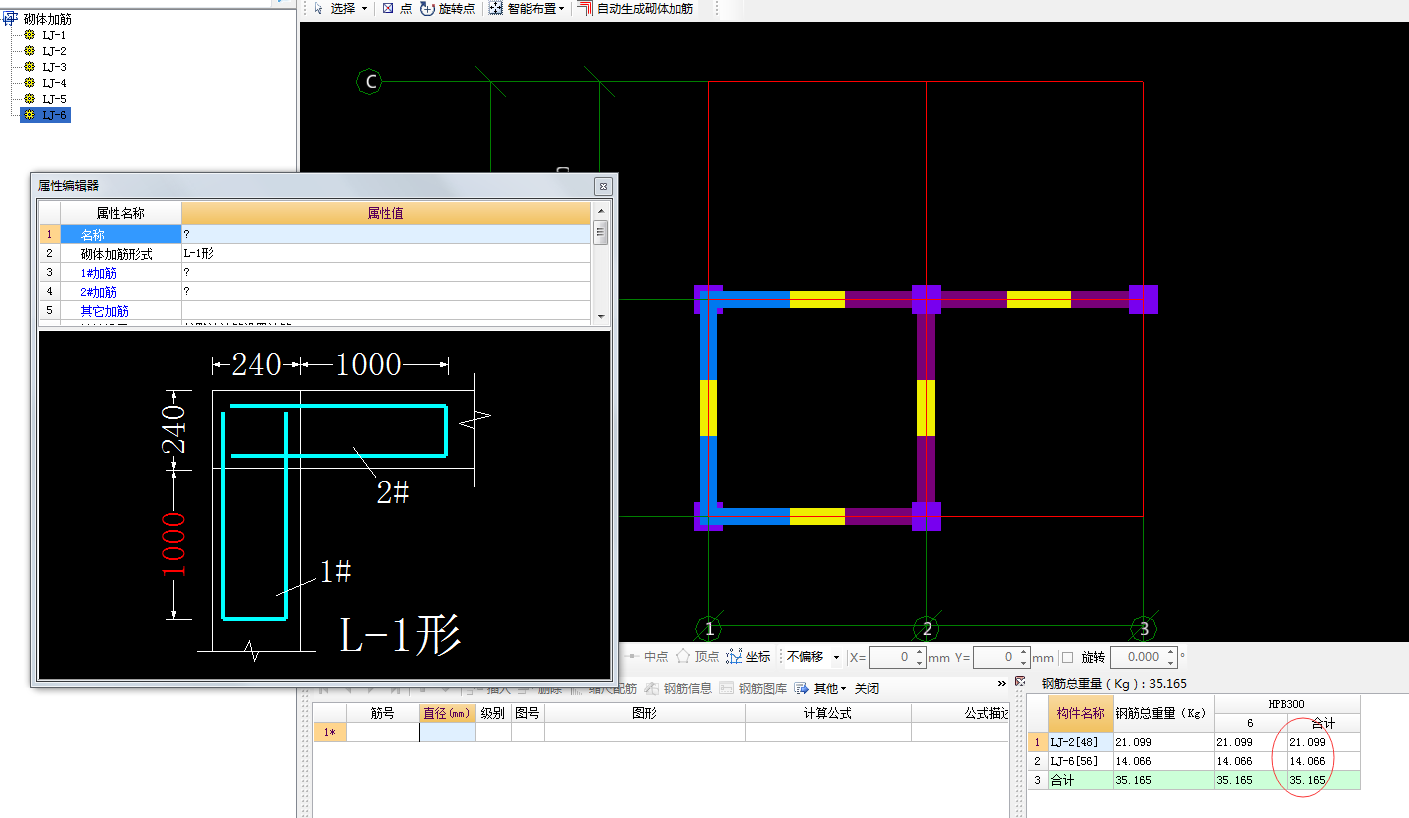Click the 1# rebar label in diagram
1409x818 pixels.
[335, 571]
